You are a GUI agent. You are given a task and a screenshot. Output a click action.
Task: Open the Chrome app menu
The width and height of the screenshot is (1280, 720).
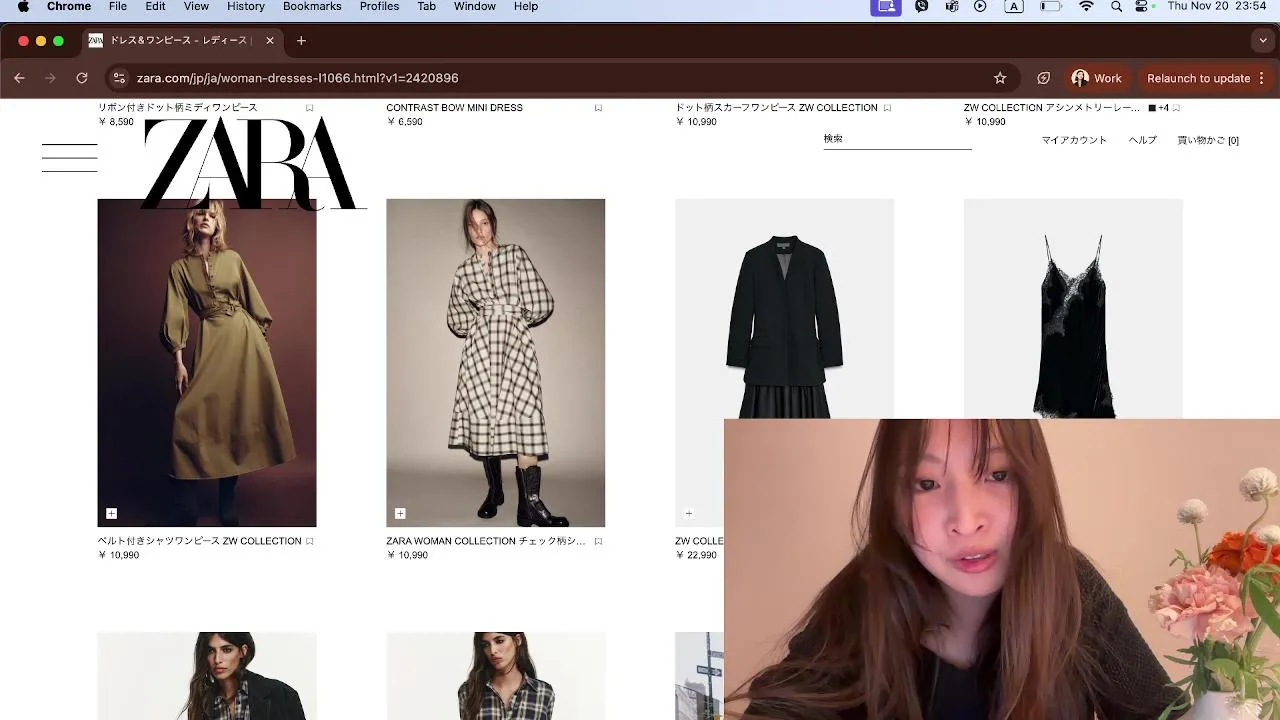point(69,7)
